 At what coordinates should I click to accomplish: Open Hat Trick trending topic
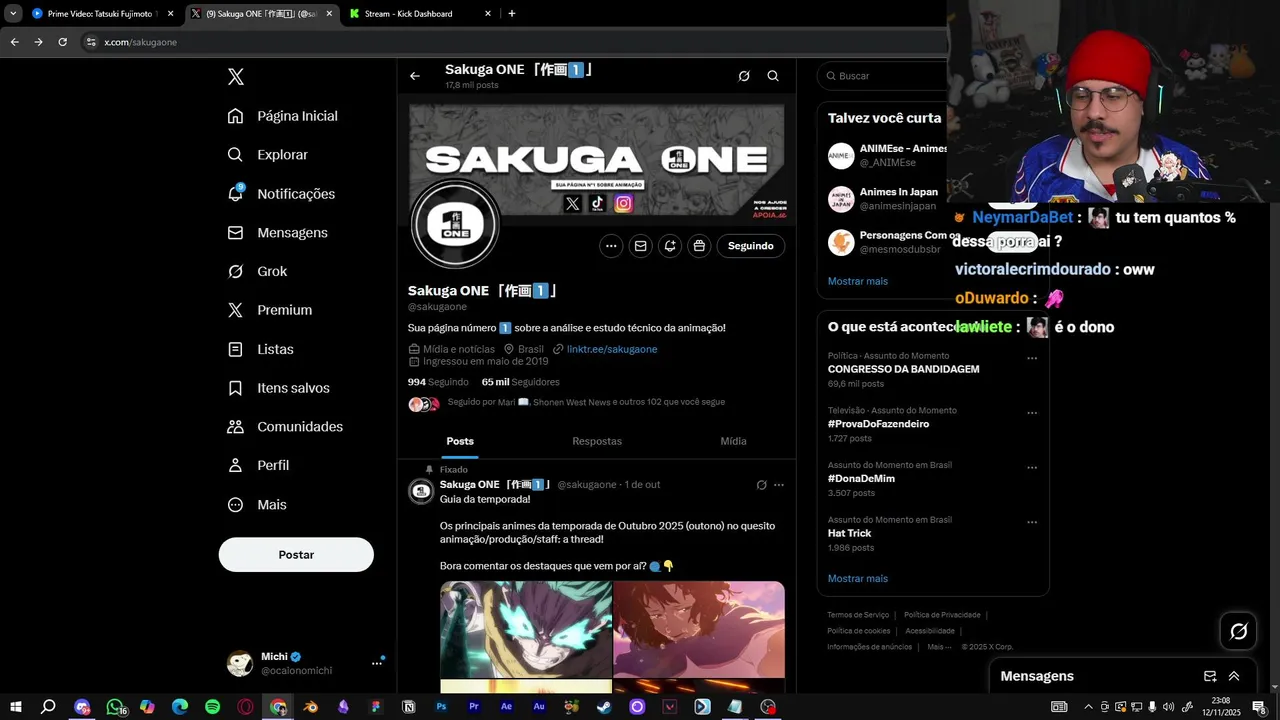tap(850, 533)
